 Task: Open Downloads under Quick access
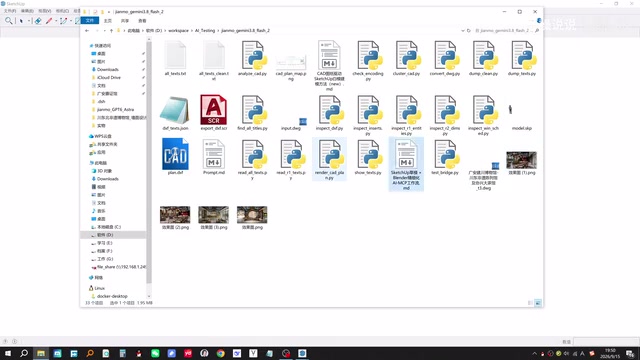click(108, 69)
